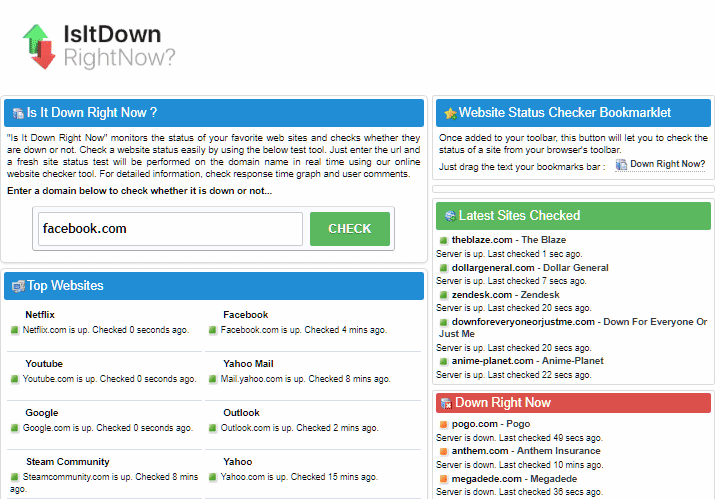Viewport: 715px width, 499px height.
Task: Click green status icon beside Youtube.com is up
Action: click(15, 379)
